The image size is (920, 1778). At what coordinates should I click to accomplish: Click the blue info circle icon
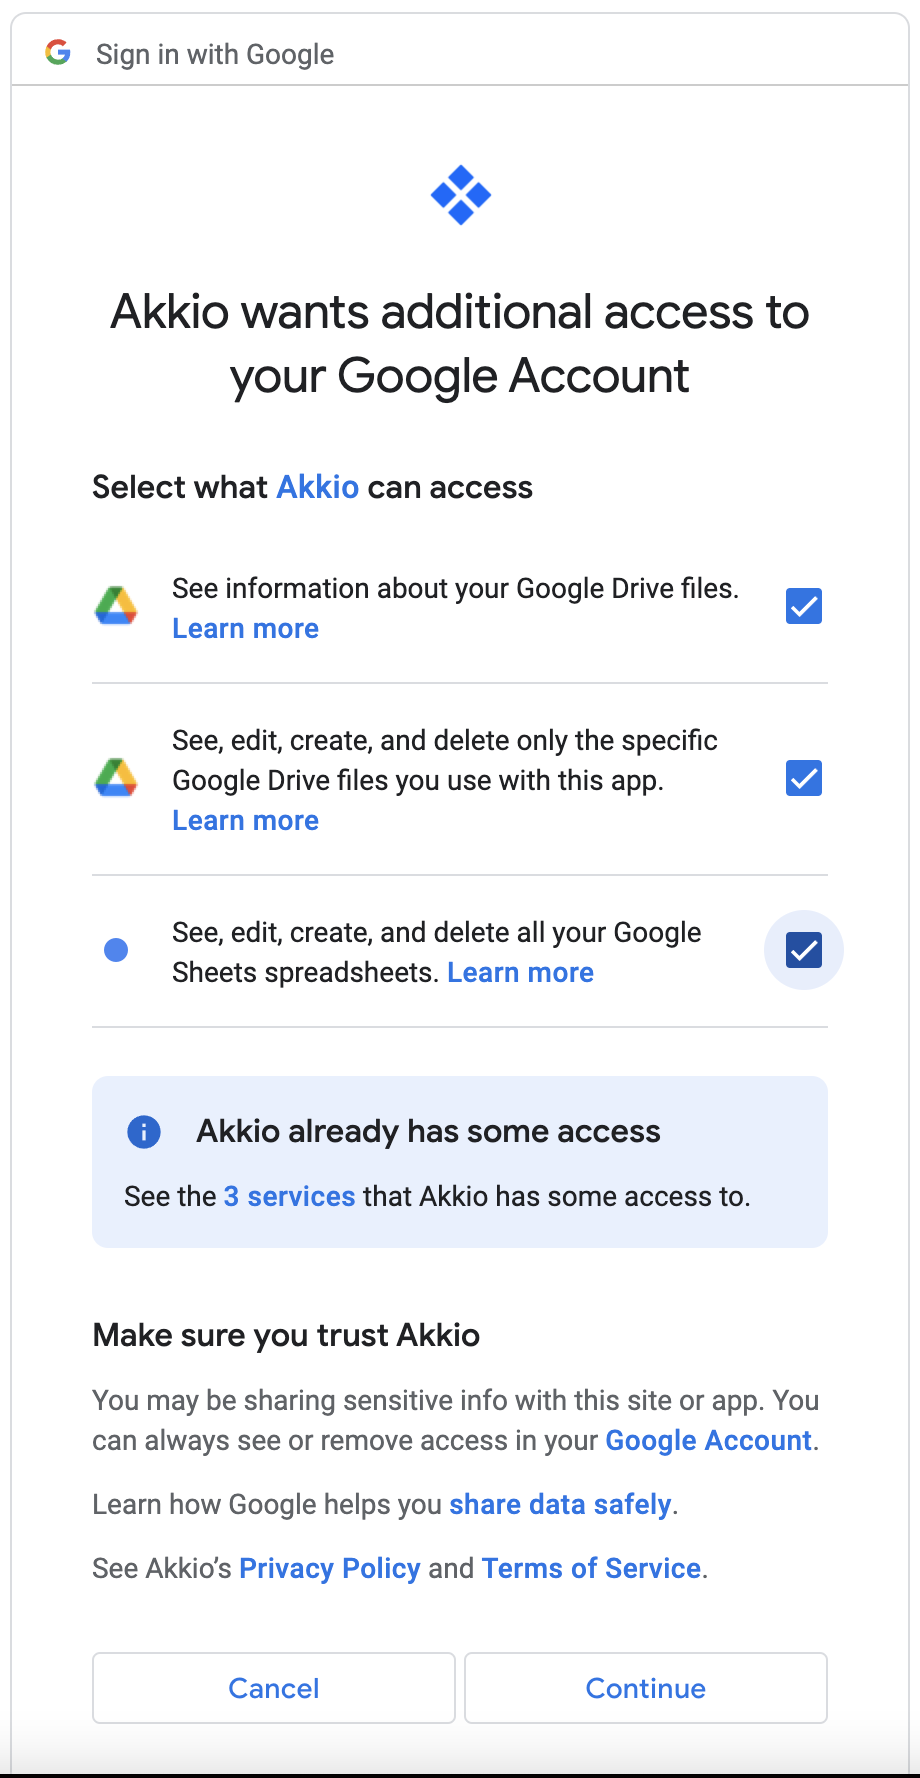coord(144,1132)
